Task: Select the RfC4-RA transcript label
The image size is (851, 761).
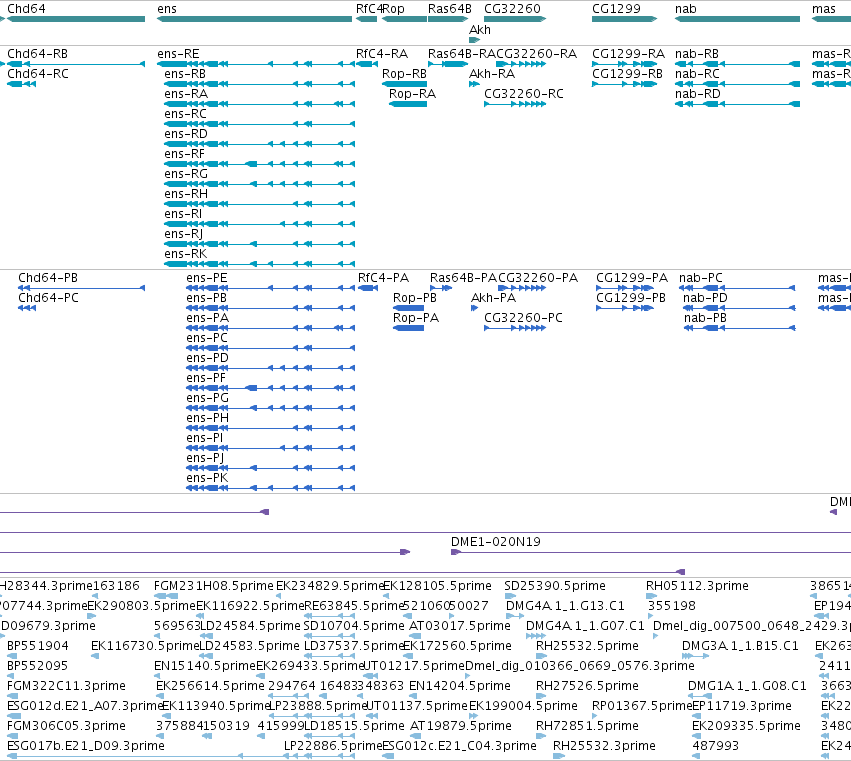Action: pos(382,54)
